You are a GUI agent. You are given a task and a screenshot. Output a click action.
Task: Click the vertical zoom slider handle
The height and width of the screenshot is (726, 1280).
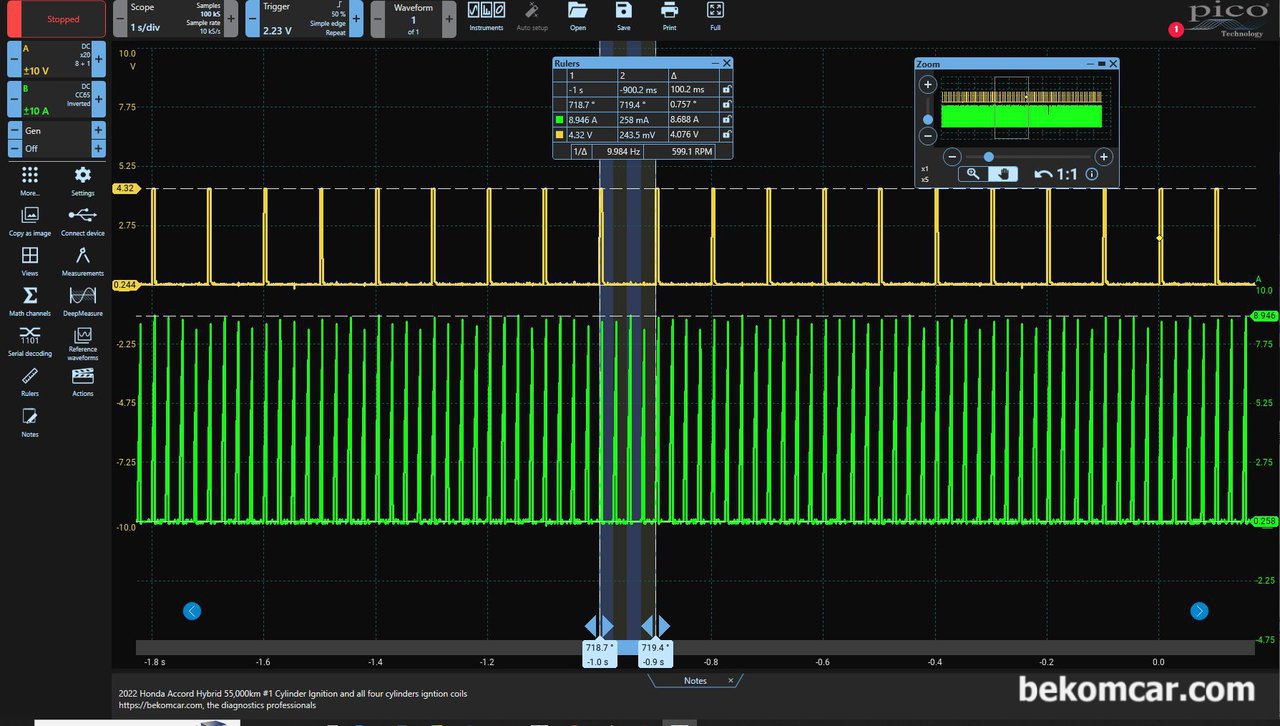tap(928, 119)
